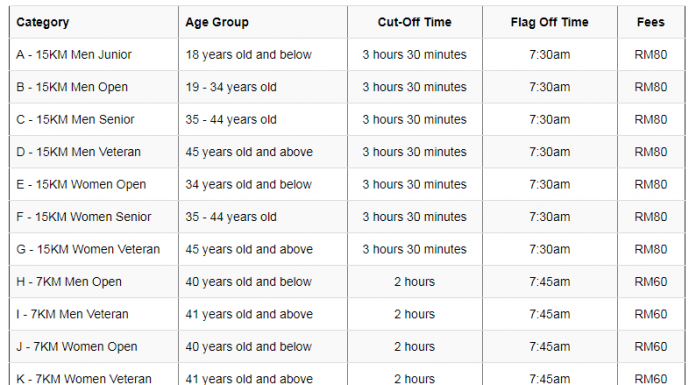Select the J - 7KM Women Open cell
Viewport: 696px width, 385px height.
pos(94,346)
